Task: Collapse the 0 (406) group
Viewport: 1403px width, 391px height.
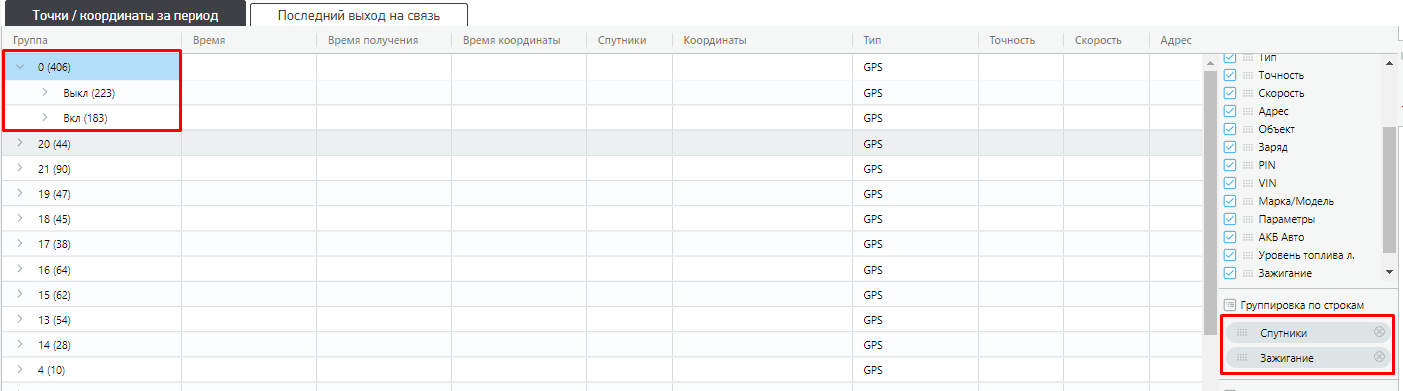Action: [20, 67]
